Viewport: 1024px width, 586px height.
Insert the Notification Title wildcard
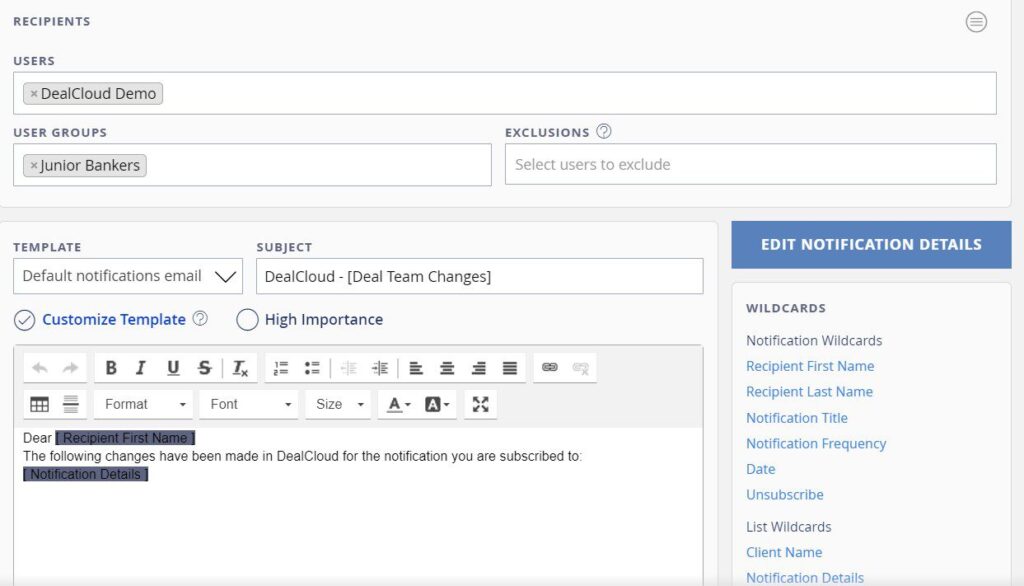[x=797, y=418]
